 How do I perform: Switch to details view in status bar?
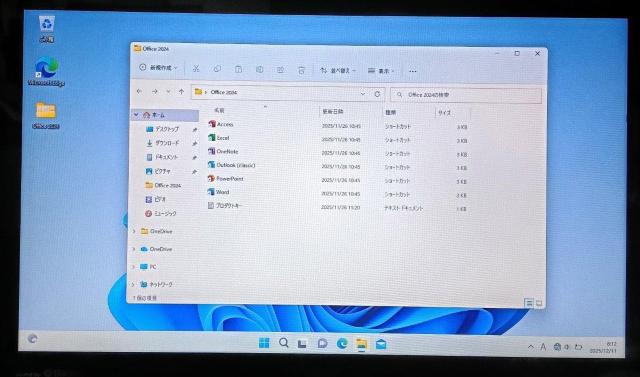pyautogui.click(x=529, y=303)
